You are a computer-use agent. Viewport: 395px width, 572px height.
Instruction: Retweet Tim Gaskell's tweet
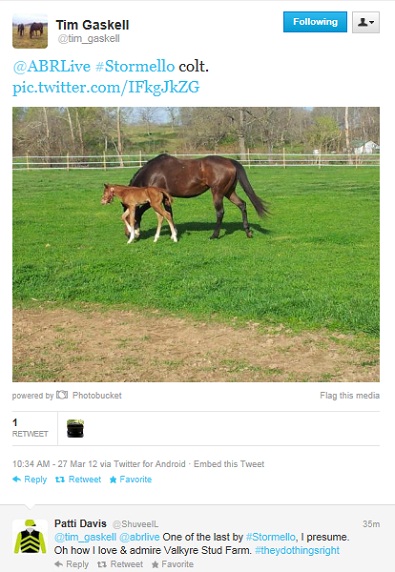78,479
